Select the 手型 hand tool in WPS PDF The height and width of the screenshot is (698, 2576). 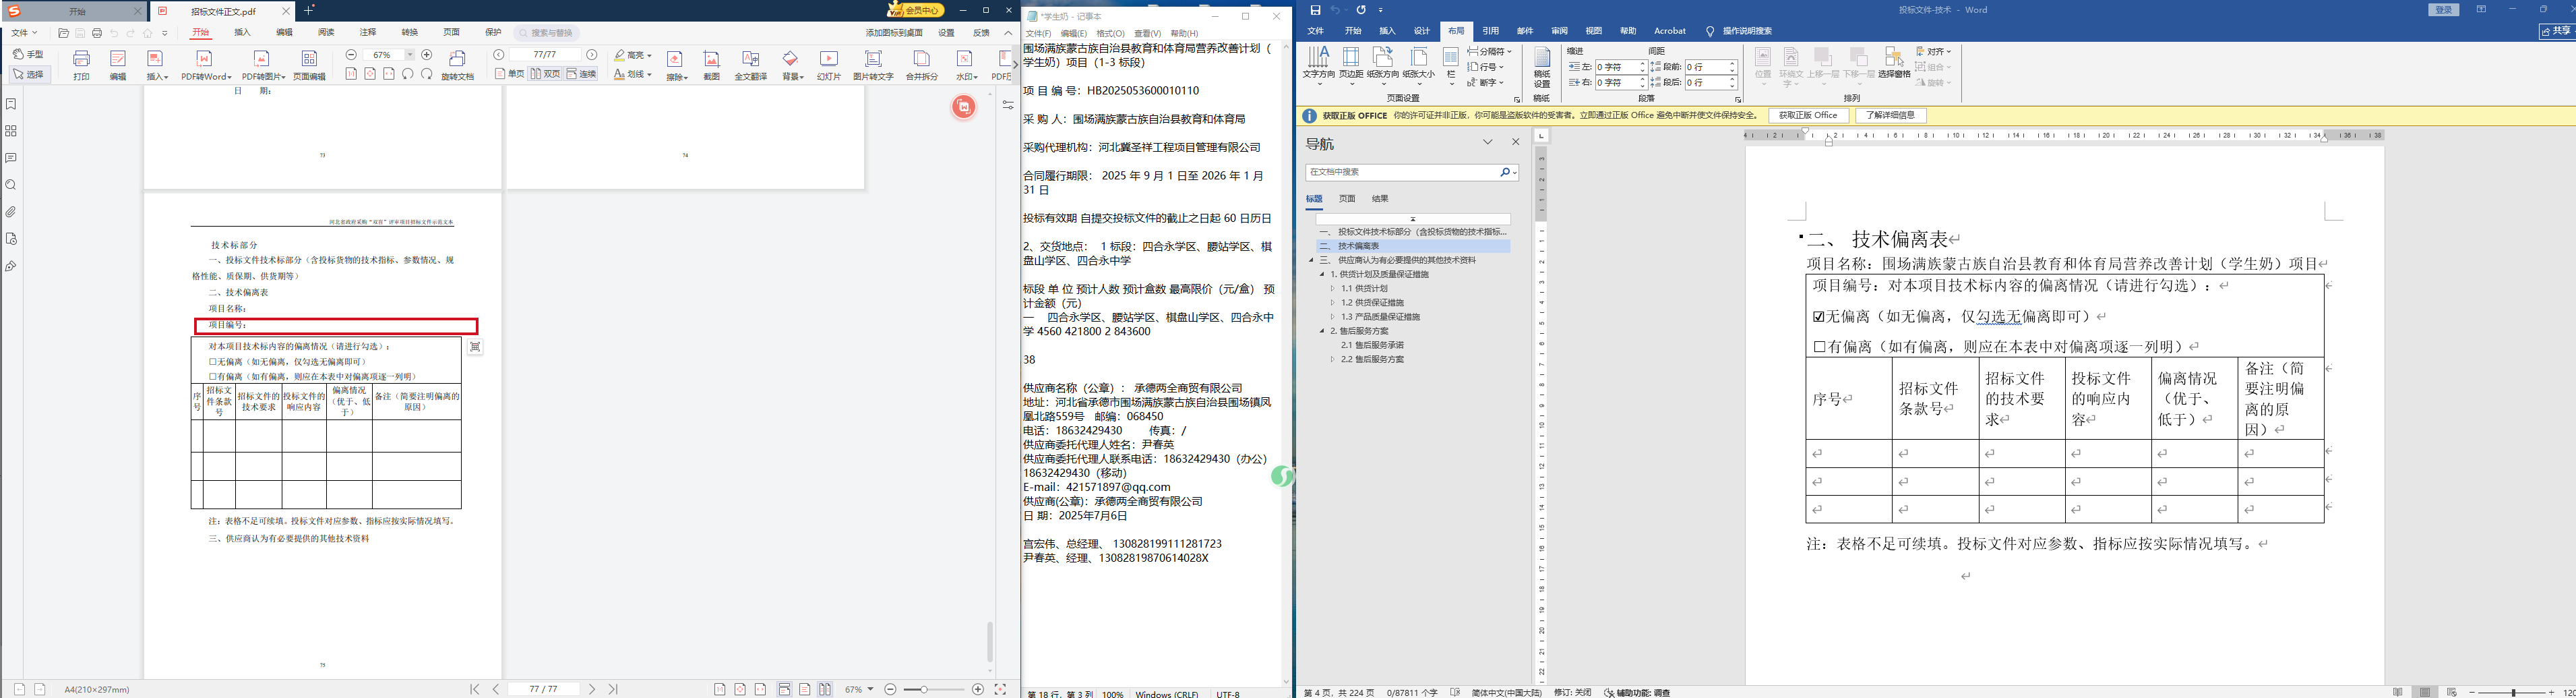(29, 54)
